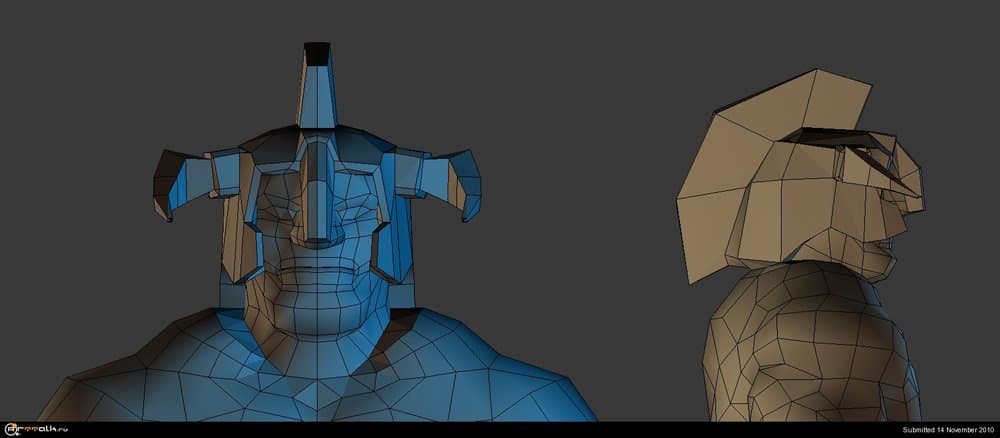This screenshot has height=438, width=1000.
Task: Click the 3dtotal watermark logo
Action: click(35, 429)
